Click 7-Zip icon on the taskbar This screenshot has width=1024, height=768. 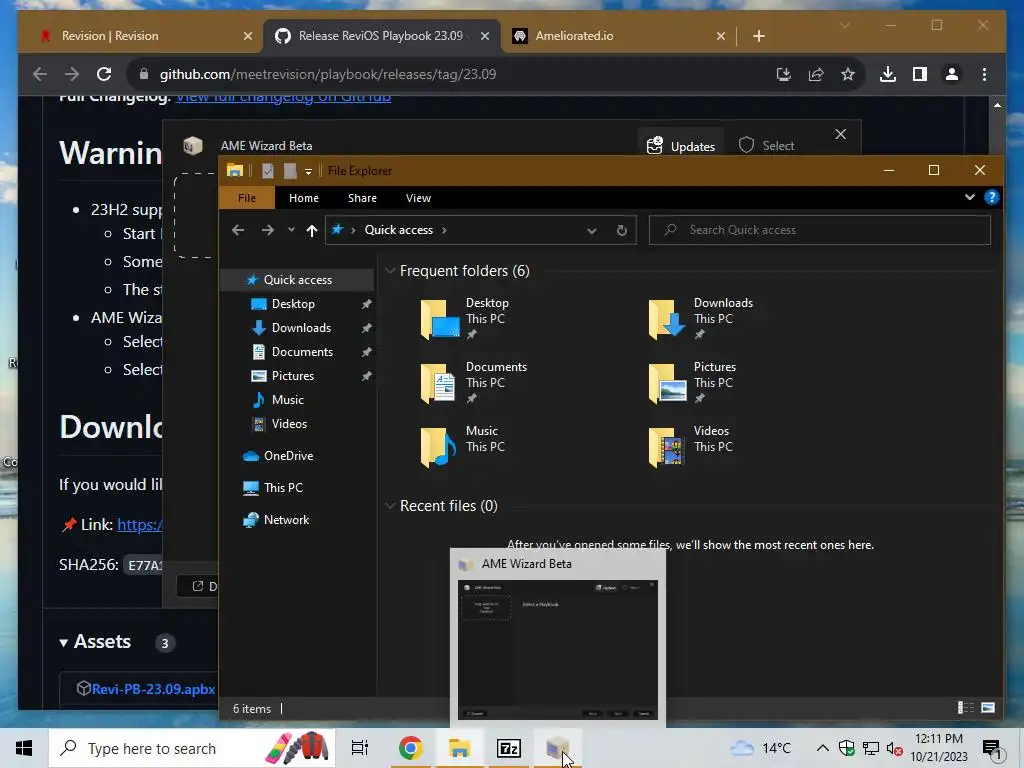pyautogui.click(x=509, y=748)
